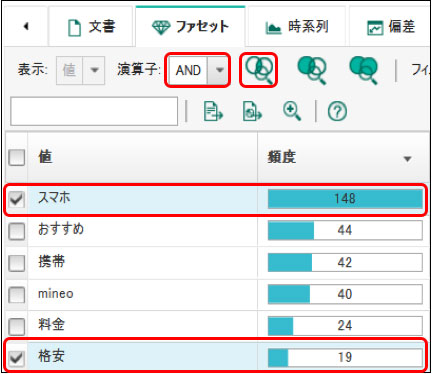Check the mineo checkbox
432x374 pixels.
[17, 295]
